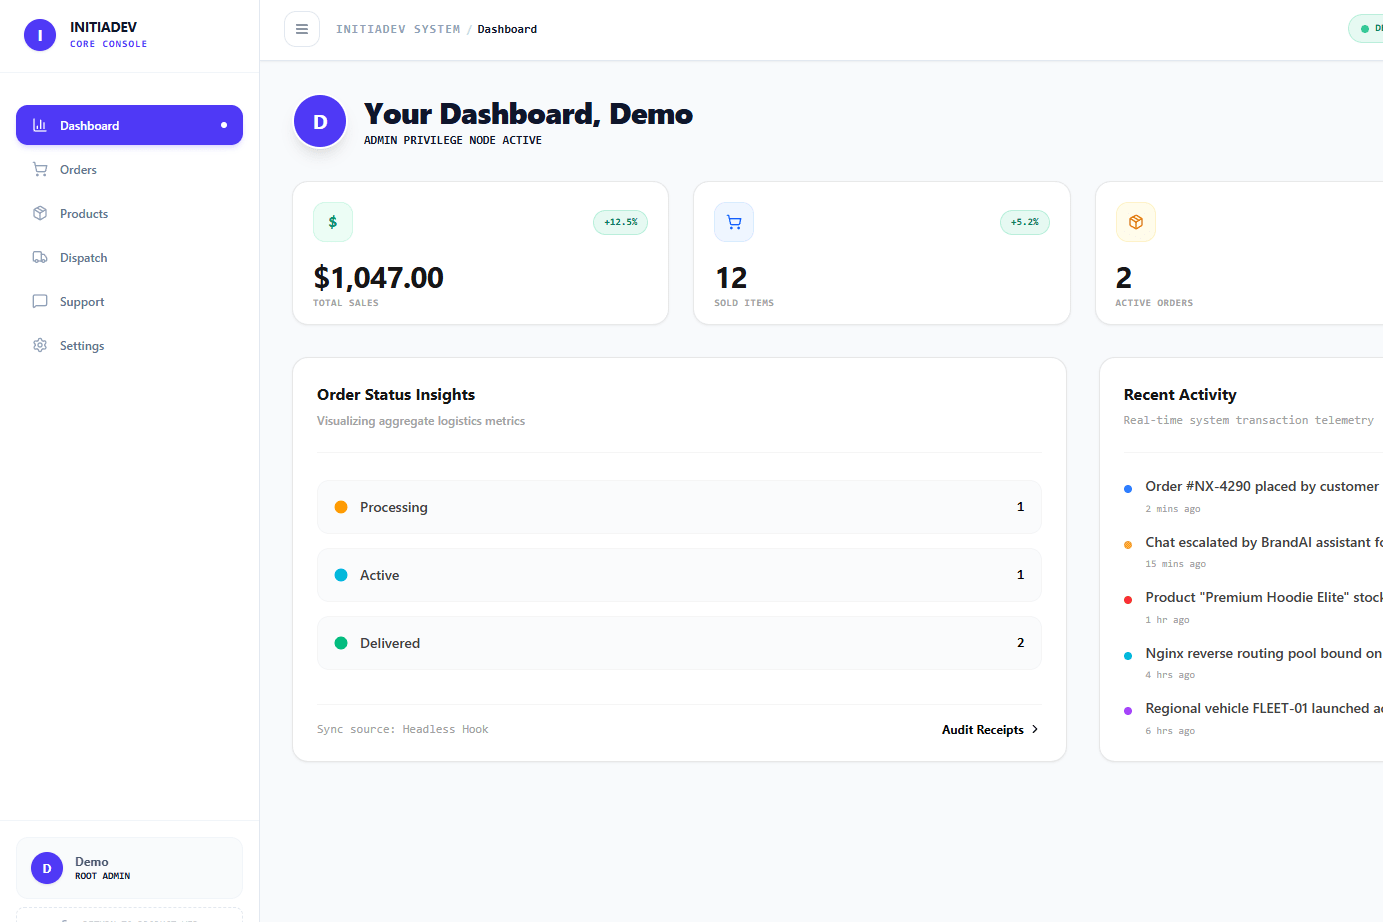The width and height of the screenshot is (1383, 922).
Task: Click the Products box icon in sidebar
Action: tap(40, 213)
